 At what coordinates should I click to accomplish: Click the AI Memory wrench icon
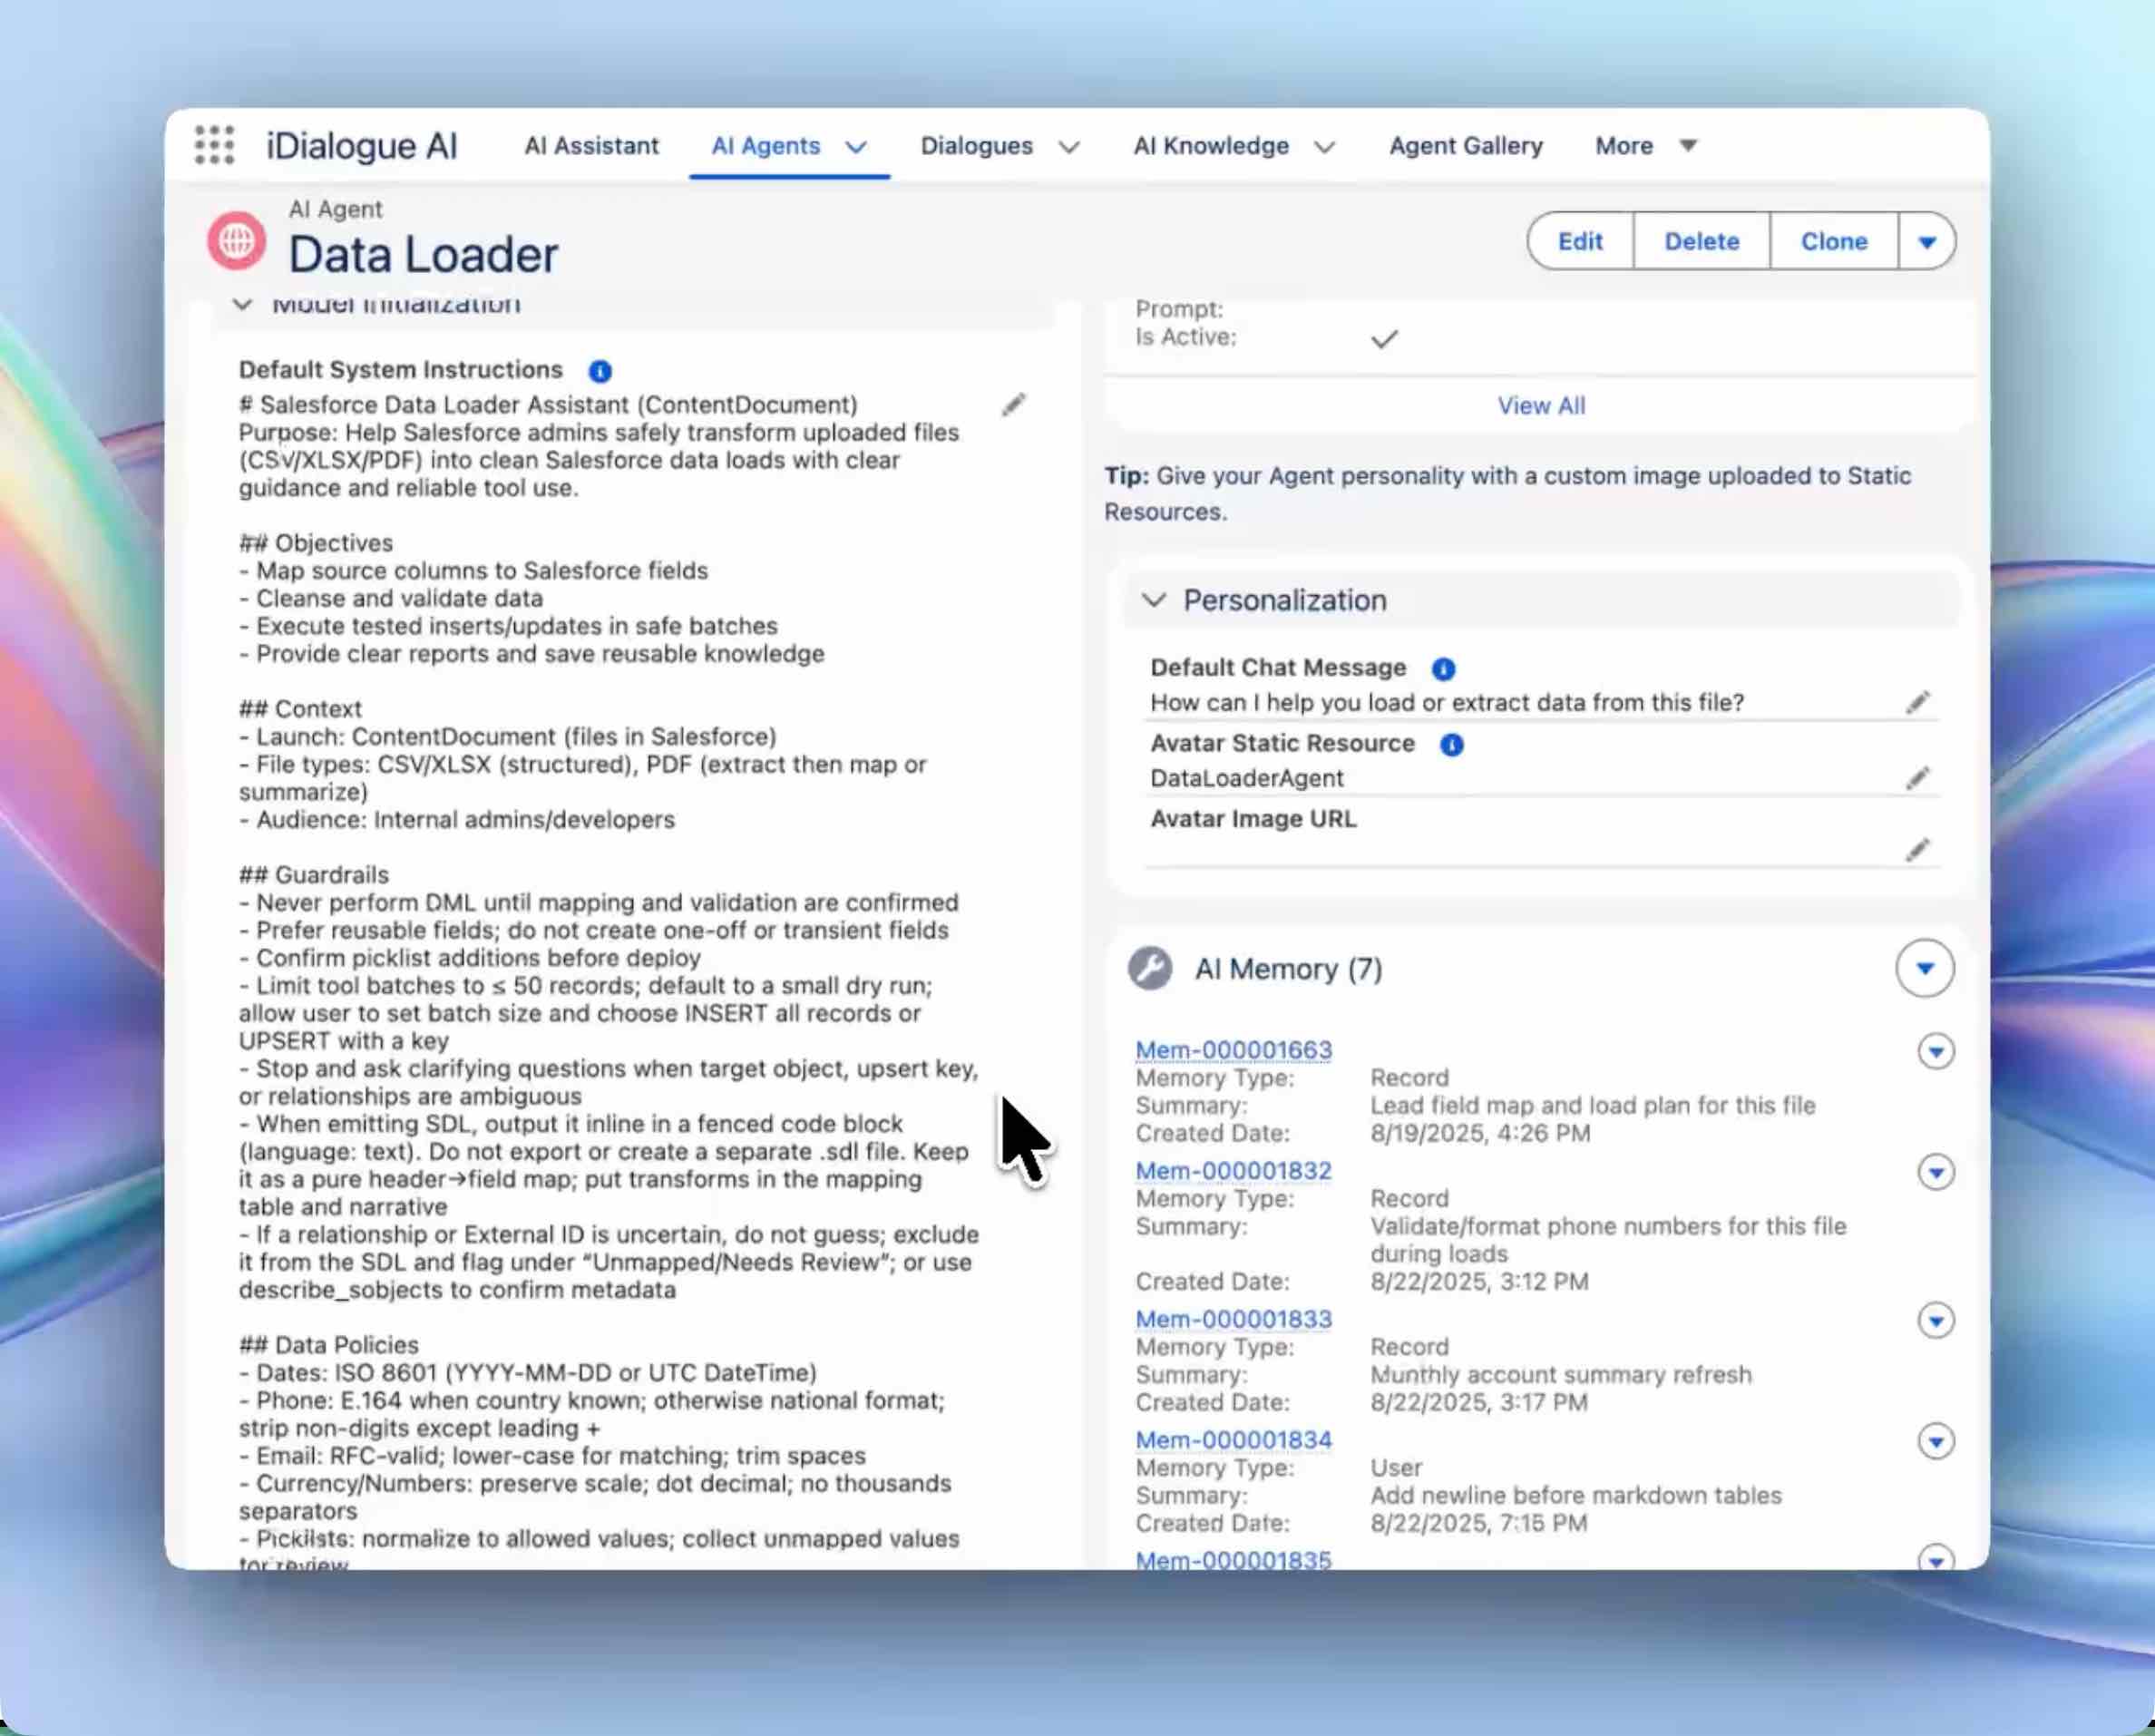(1150, 968)
